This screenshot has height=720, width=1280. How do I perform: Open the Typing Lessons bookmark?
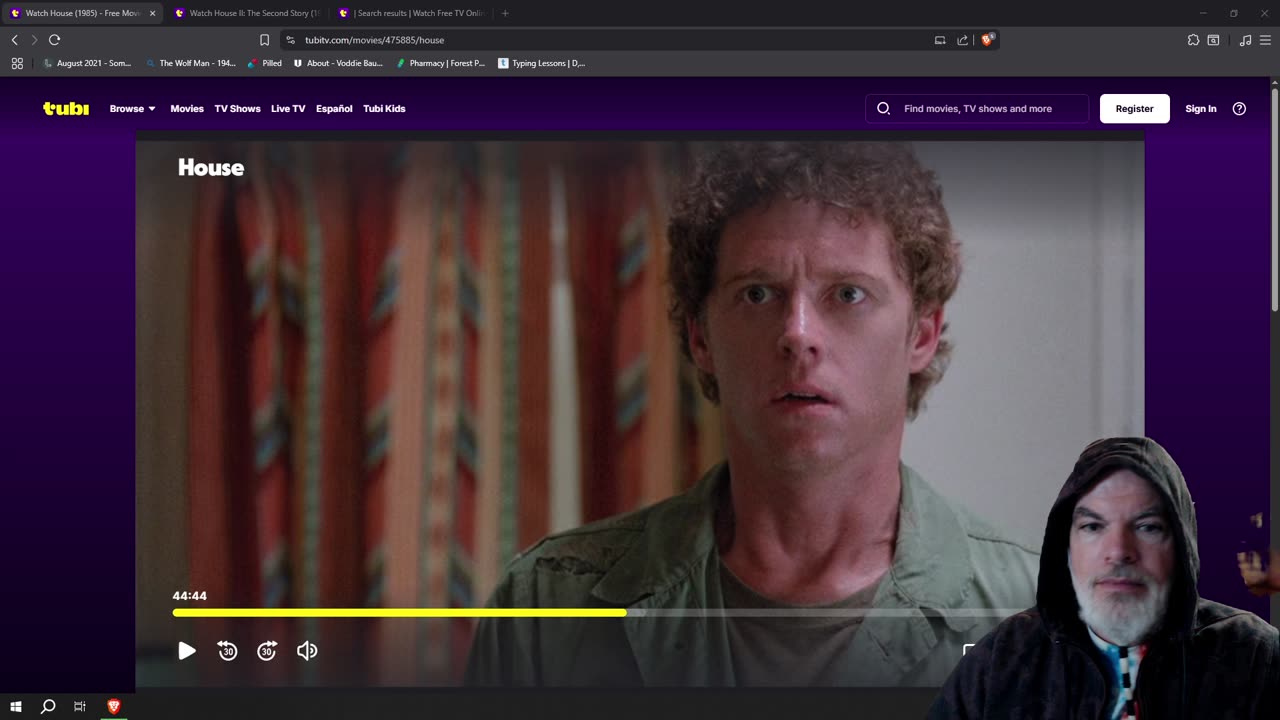pyautogui.click(x=542, y=63)
